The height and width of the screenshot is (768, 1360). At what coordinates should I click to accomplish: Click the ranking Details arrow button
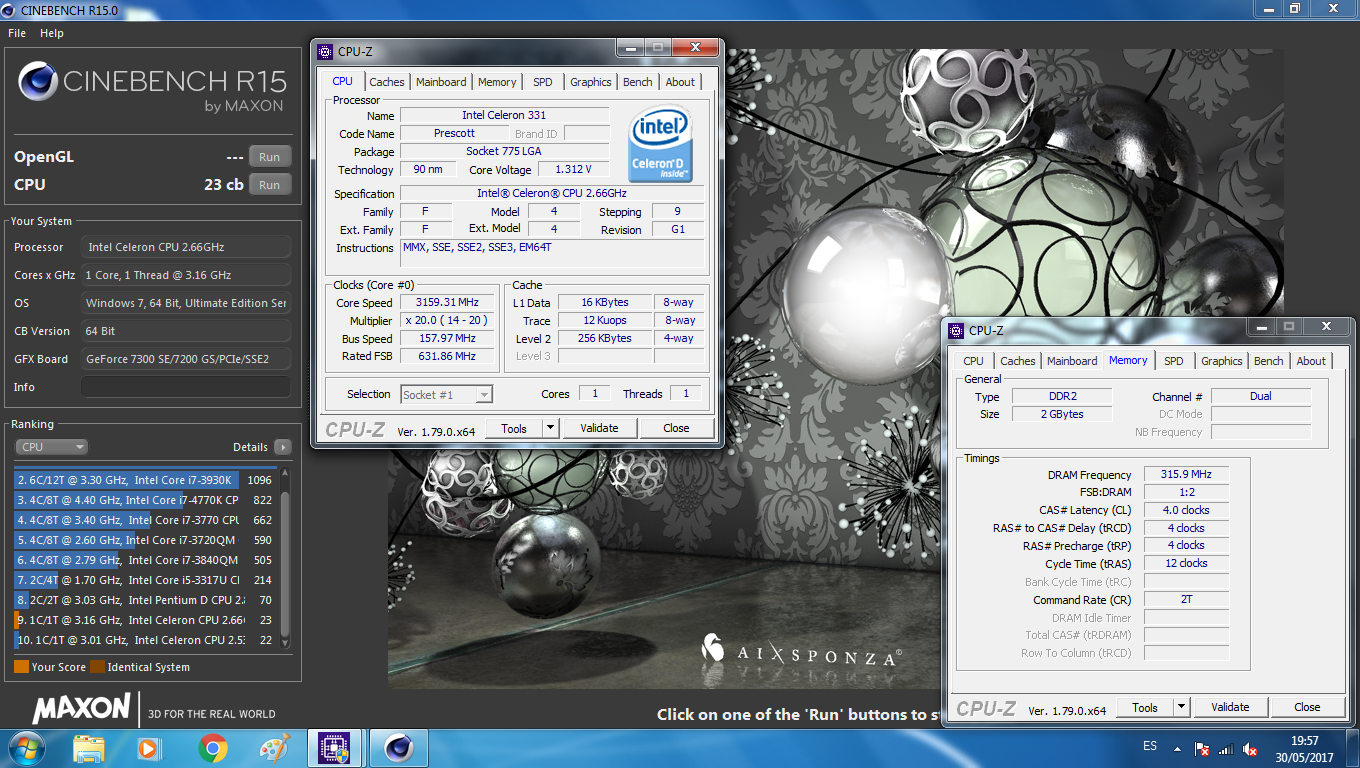283,447
